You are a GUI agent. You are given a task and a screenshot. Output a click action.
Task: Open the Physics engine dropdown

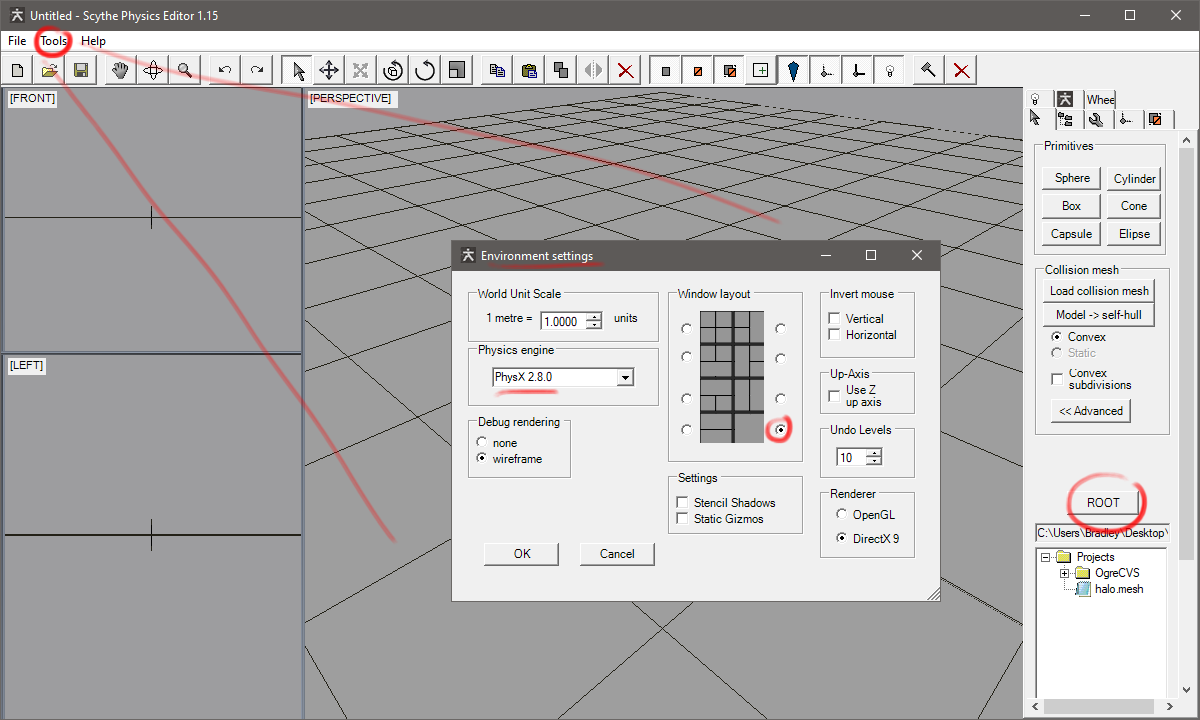(x=625, y=377)
